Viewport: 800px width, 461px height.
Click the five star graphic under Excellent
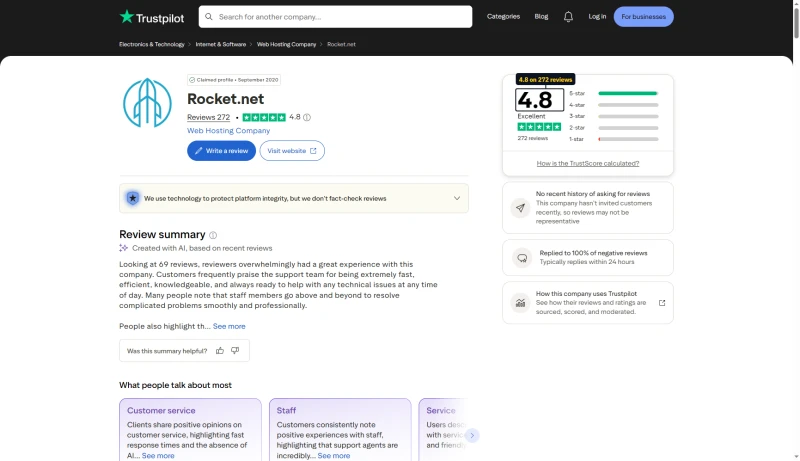tap(539, 127)
